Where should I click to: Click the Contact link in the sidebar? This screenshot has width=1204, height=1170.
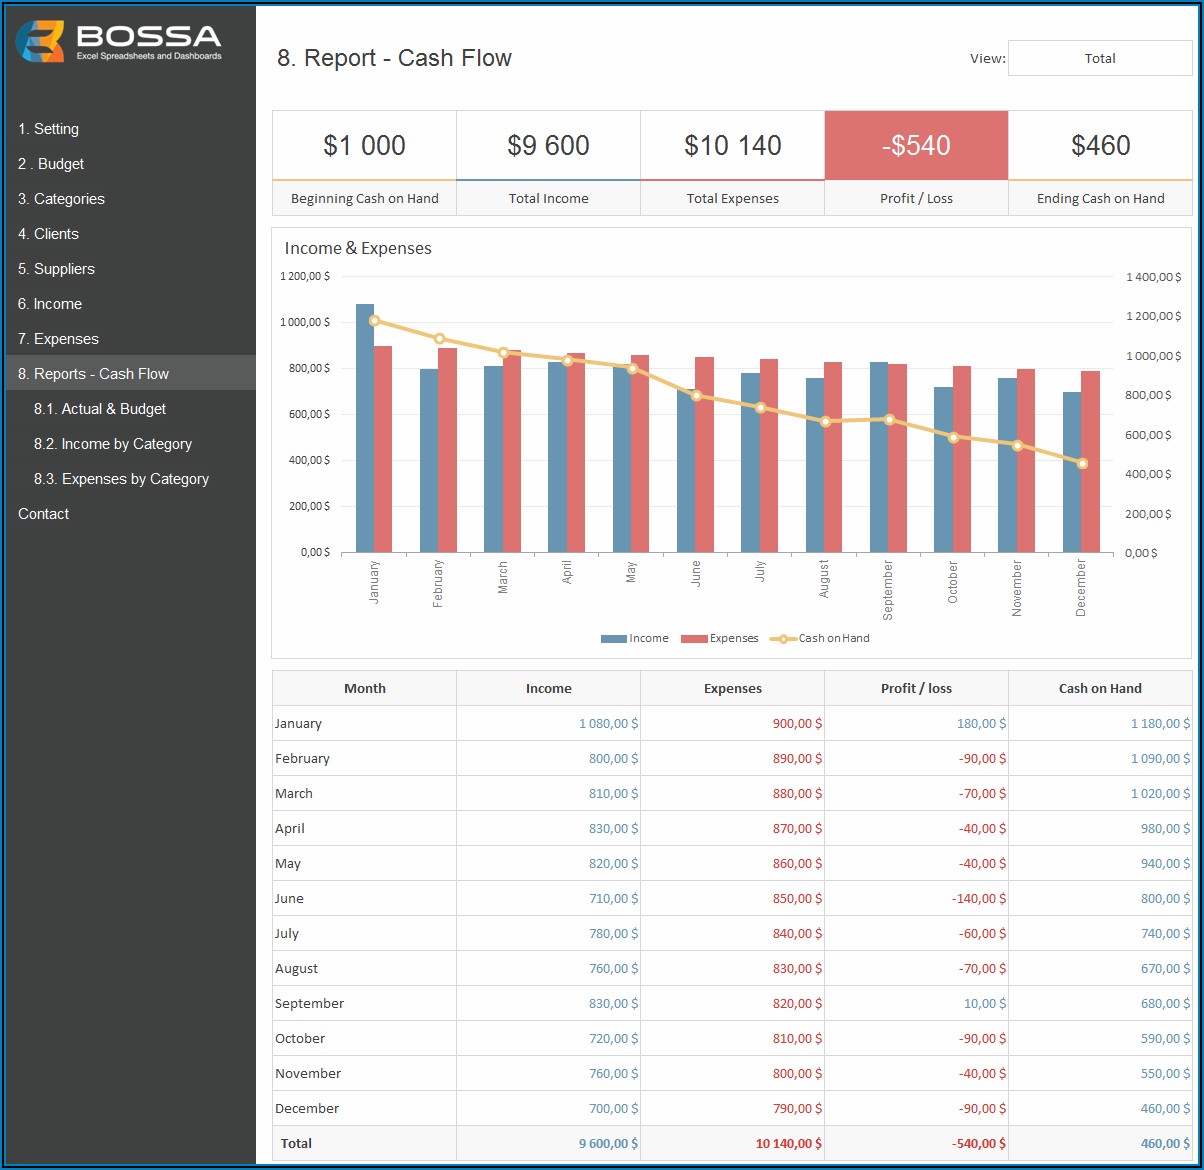point(44,514)
